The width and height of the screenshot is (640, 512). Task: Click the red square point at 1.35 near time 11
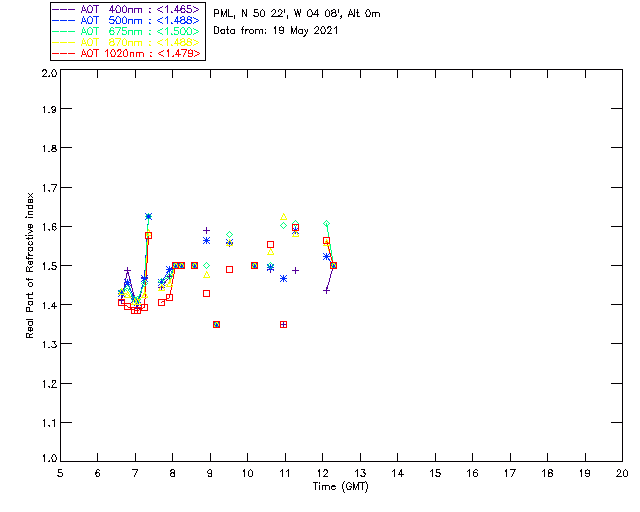284,325
